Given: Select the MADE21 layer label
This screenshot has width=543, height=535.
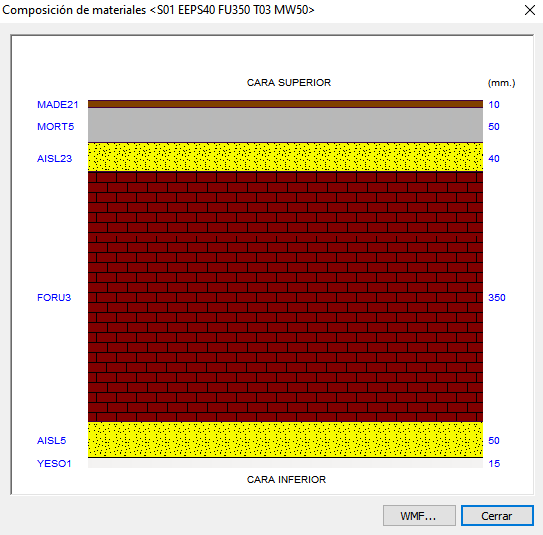Looking at the screenshot, I should (x=58, y=105).
